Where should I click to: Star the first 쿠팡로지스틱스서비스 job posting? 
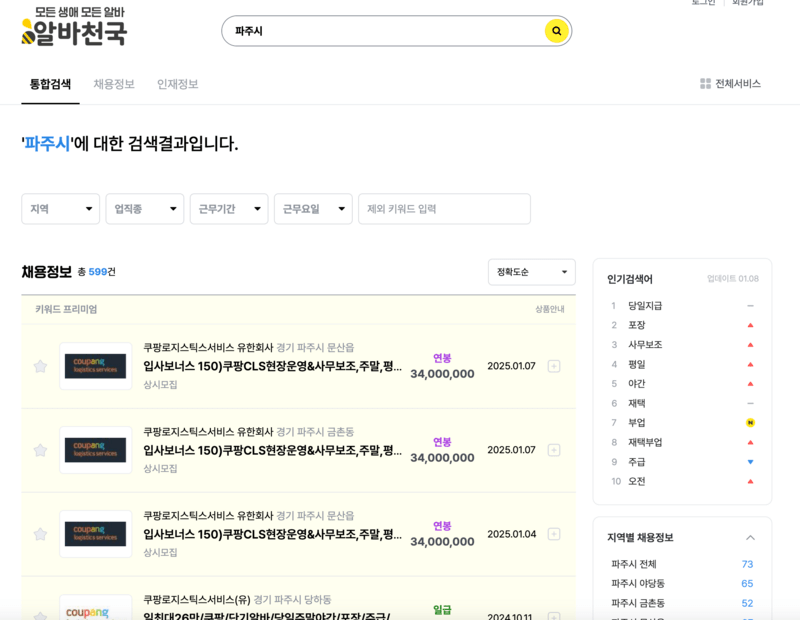click(x=40, y=366)
